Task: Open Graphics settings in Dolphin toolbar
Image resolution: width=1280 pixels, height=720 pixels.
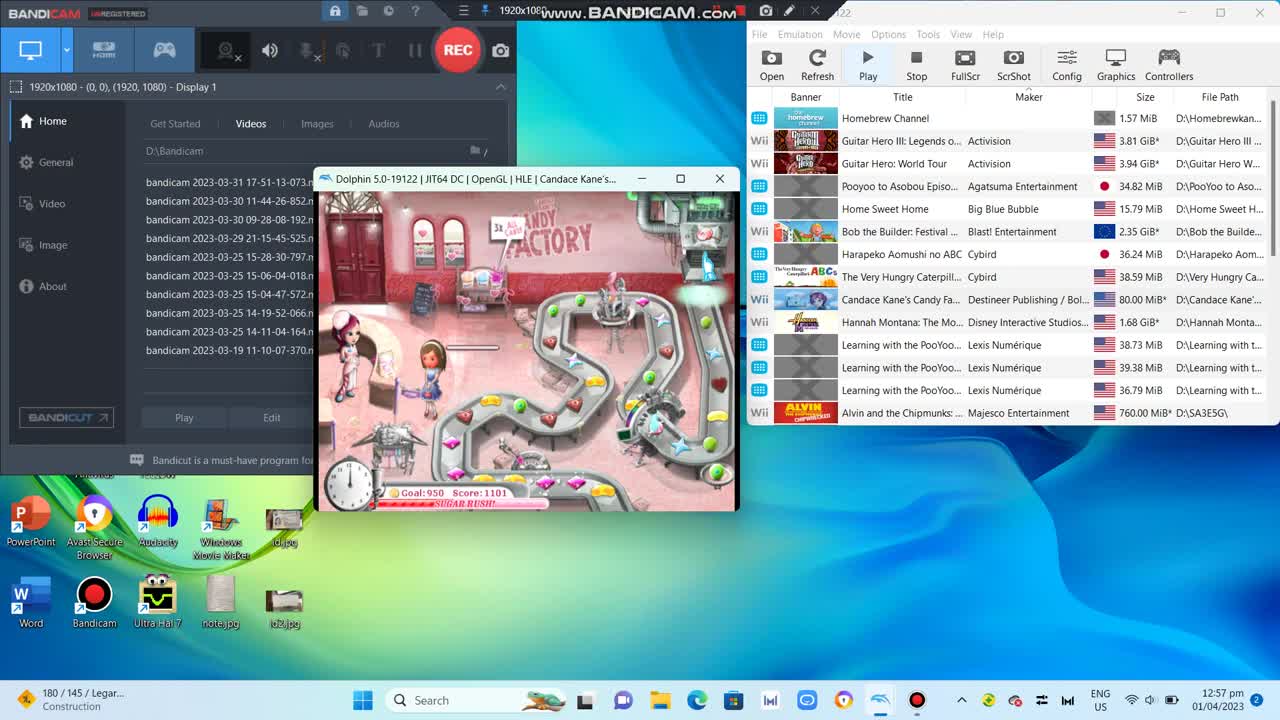Action: pos(1116,65)
